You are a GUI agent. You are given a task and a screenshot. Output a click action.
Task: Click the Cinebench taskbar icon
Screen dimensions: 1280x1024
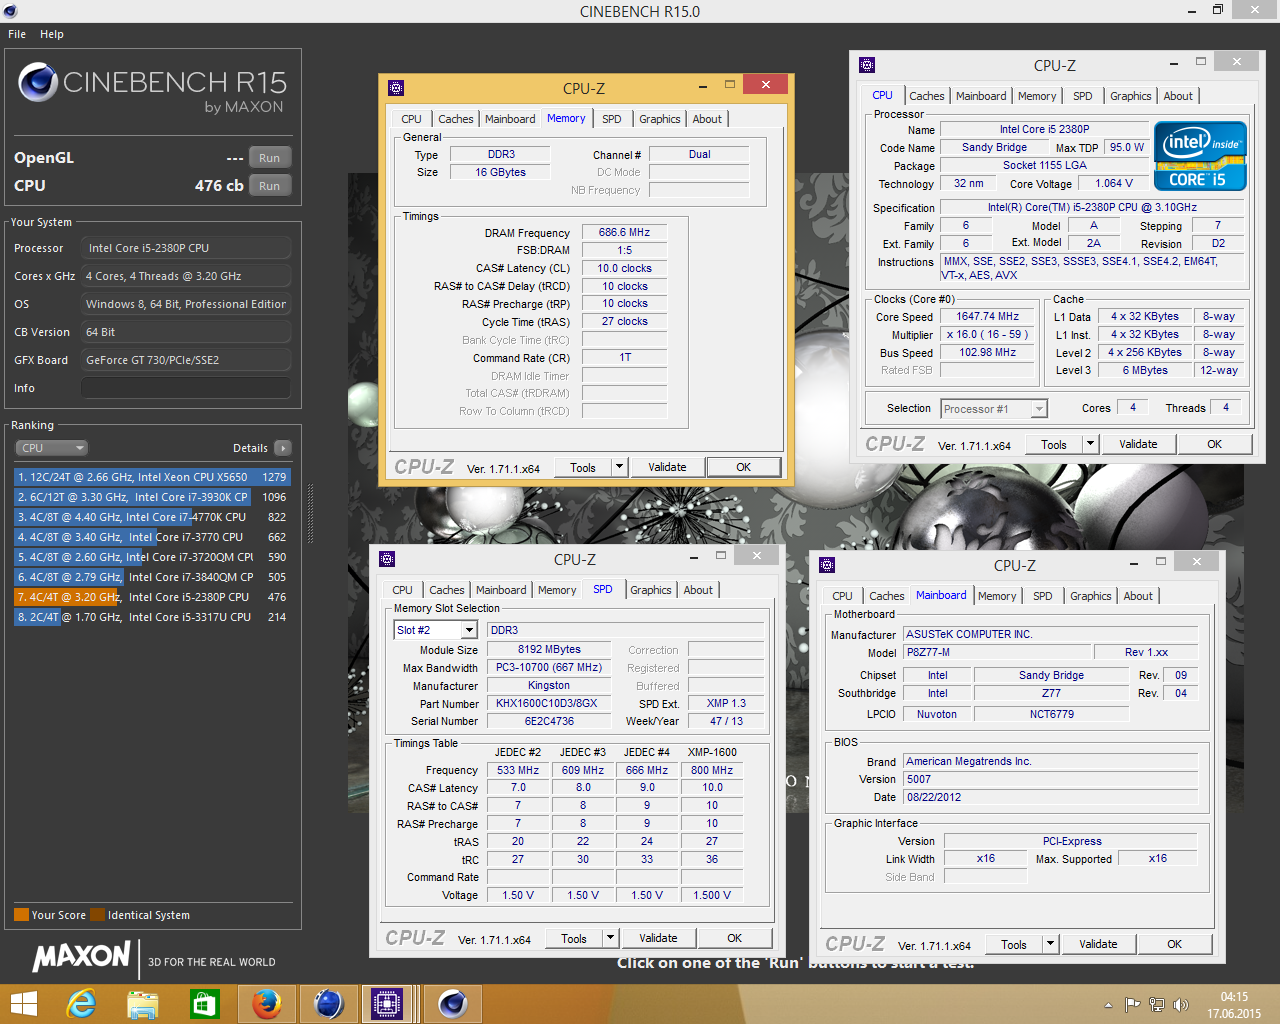[x=453, y=1003]
